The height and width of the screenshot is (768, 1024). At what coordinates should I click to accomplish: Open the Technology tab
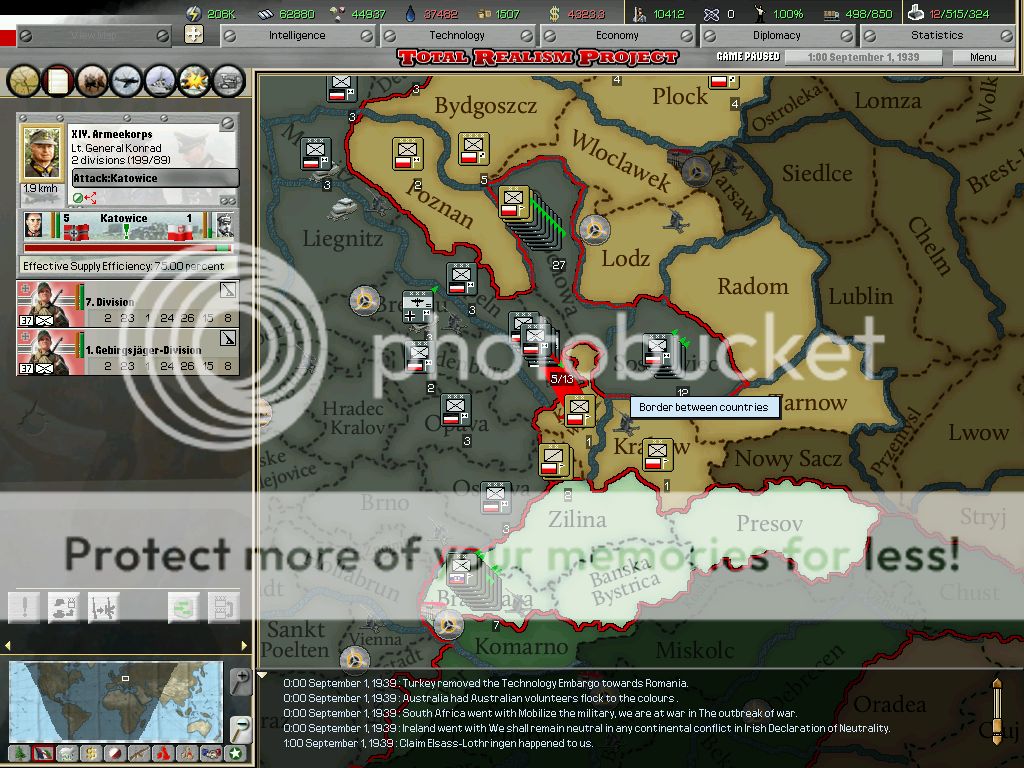tap(457, 35)
